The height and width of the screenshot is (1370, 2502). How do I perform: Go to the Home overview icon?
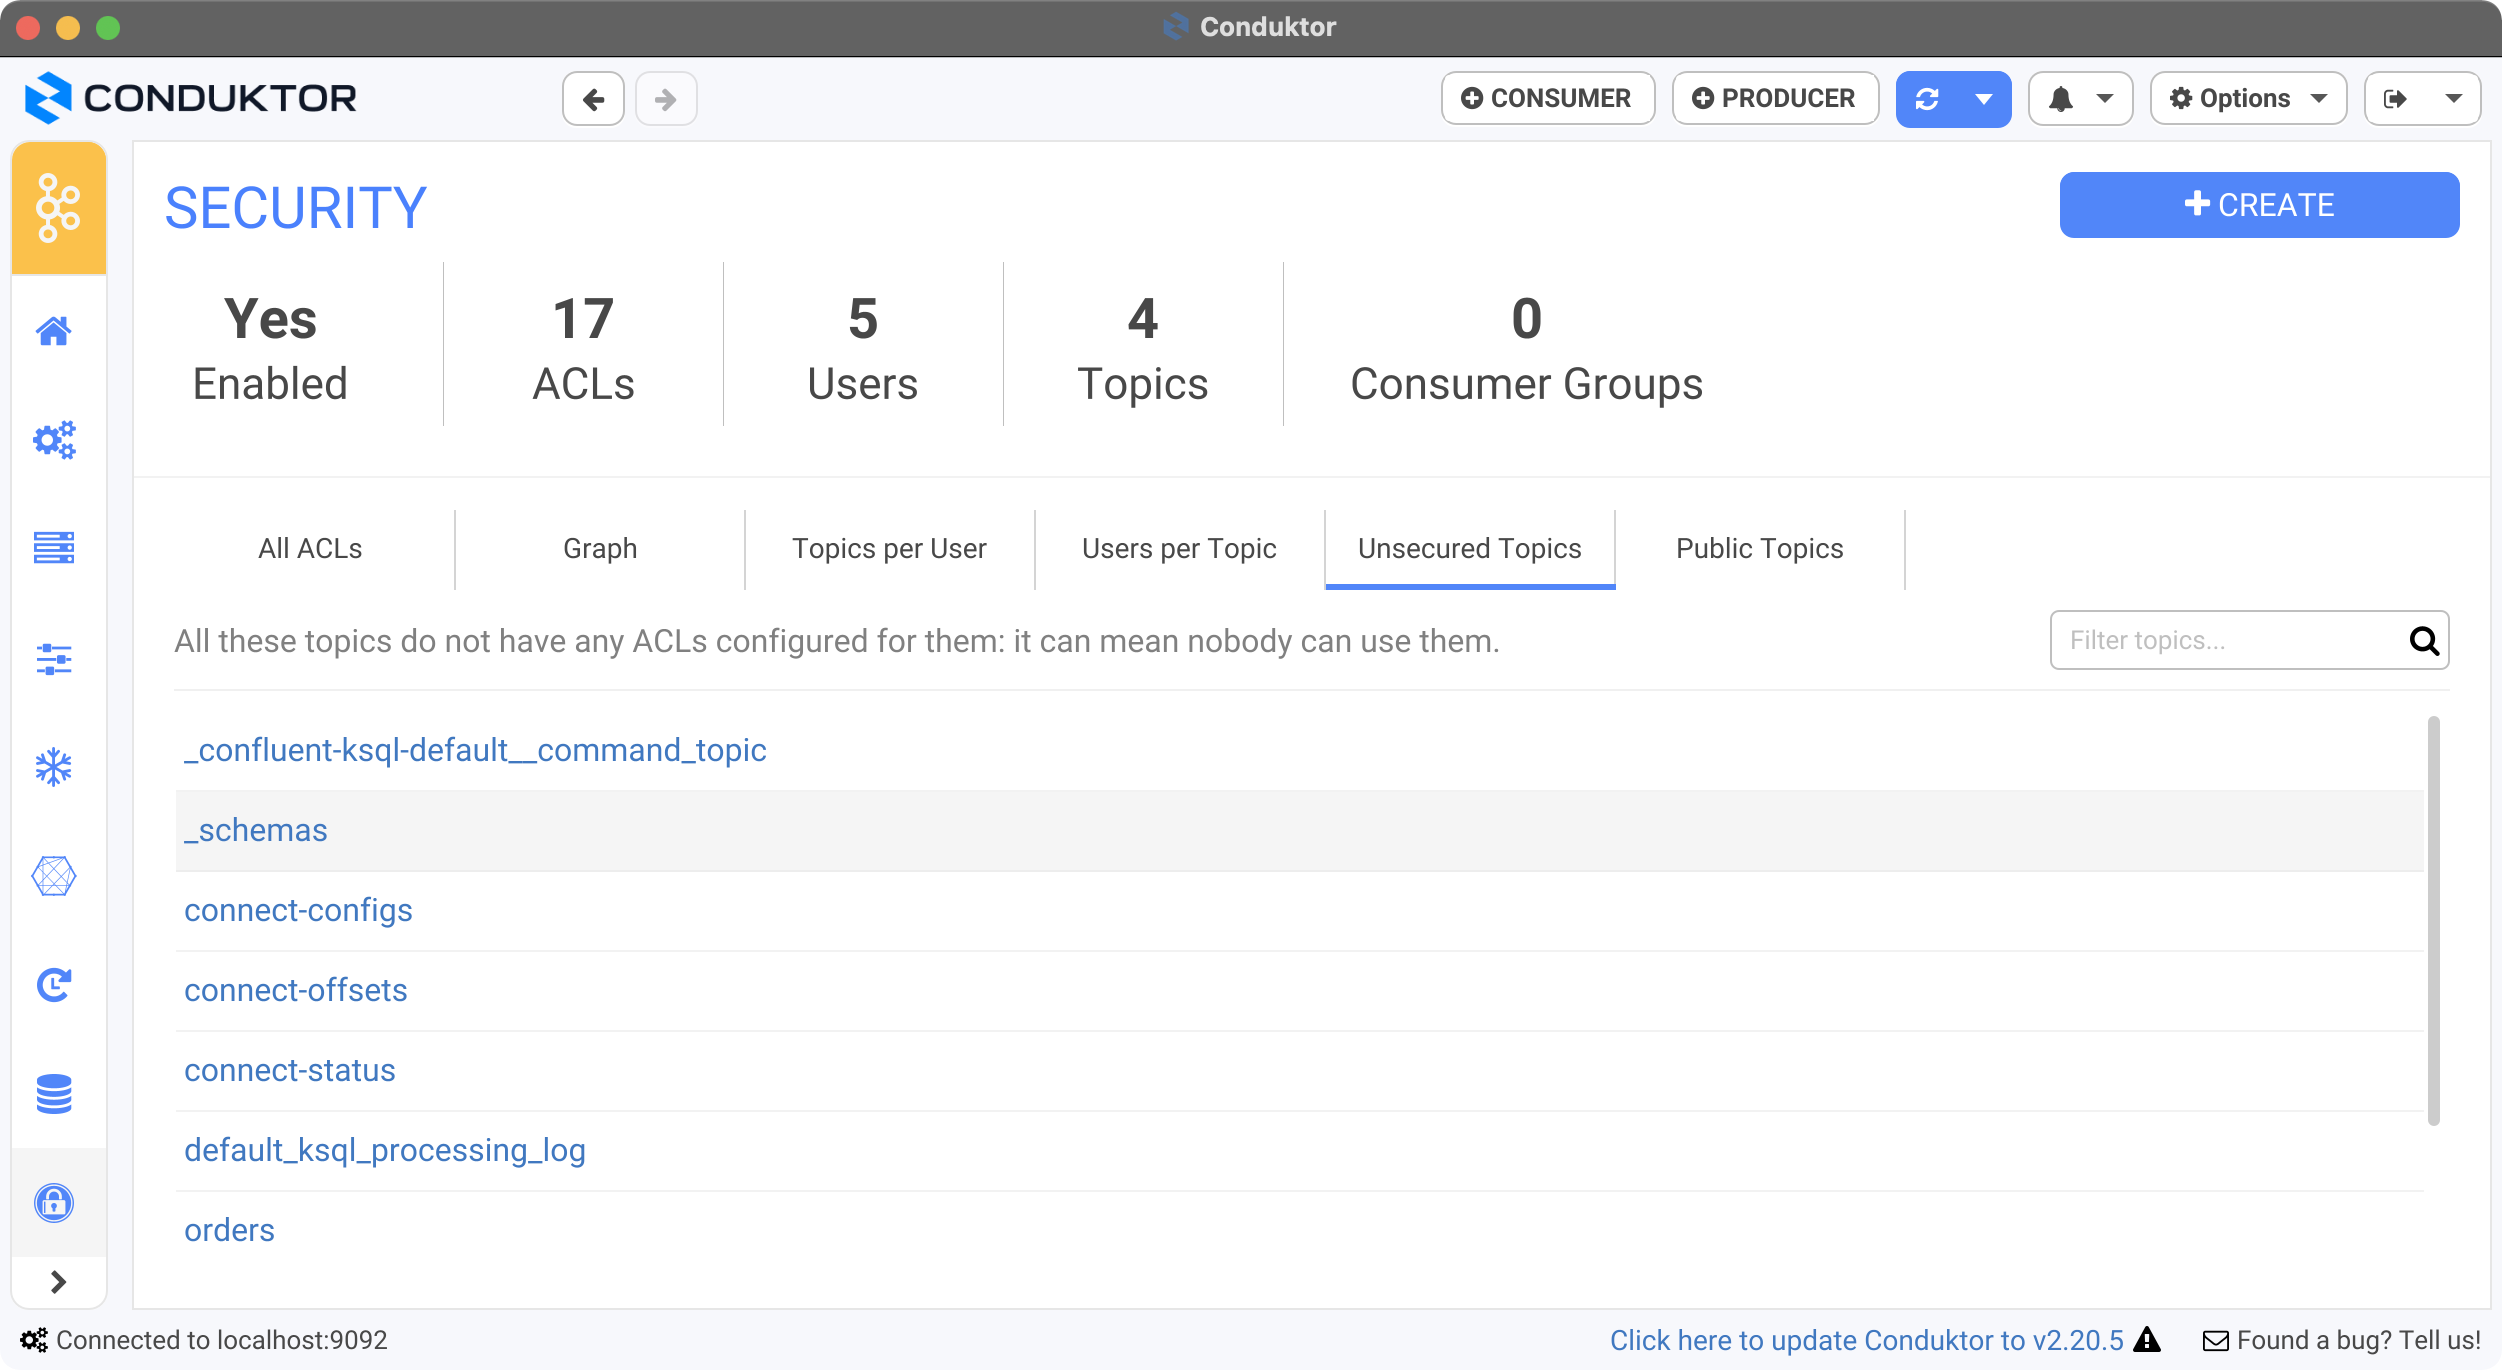[54, 331]
